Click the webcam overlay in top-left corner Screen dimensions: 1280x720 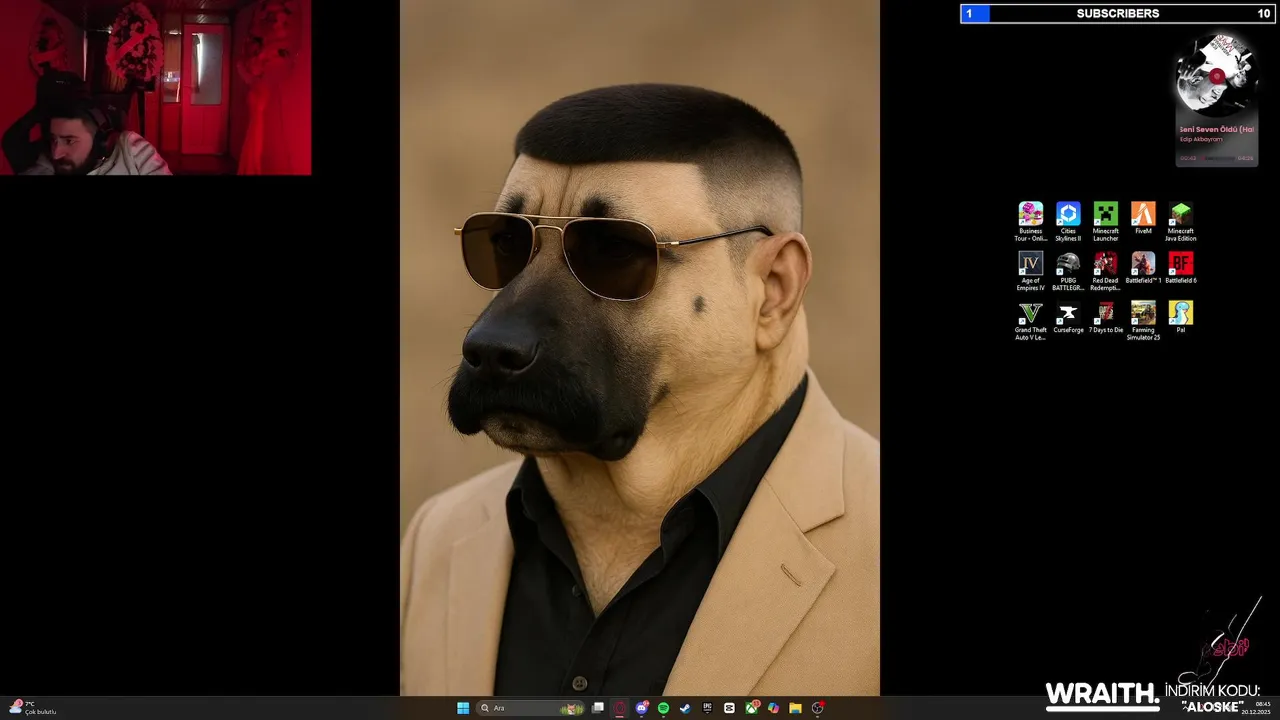point(155,87)
